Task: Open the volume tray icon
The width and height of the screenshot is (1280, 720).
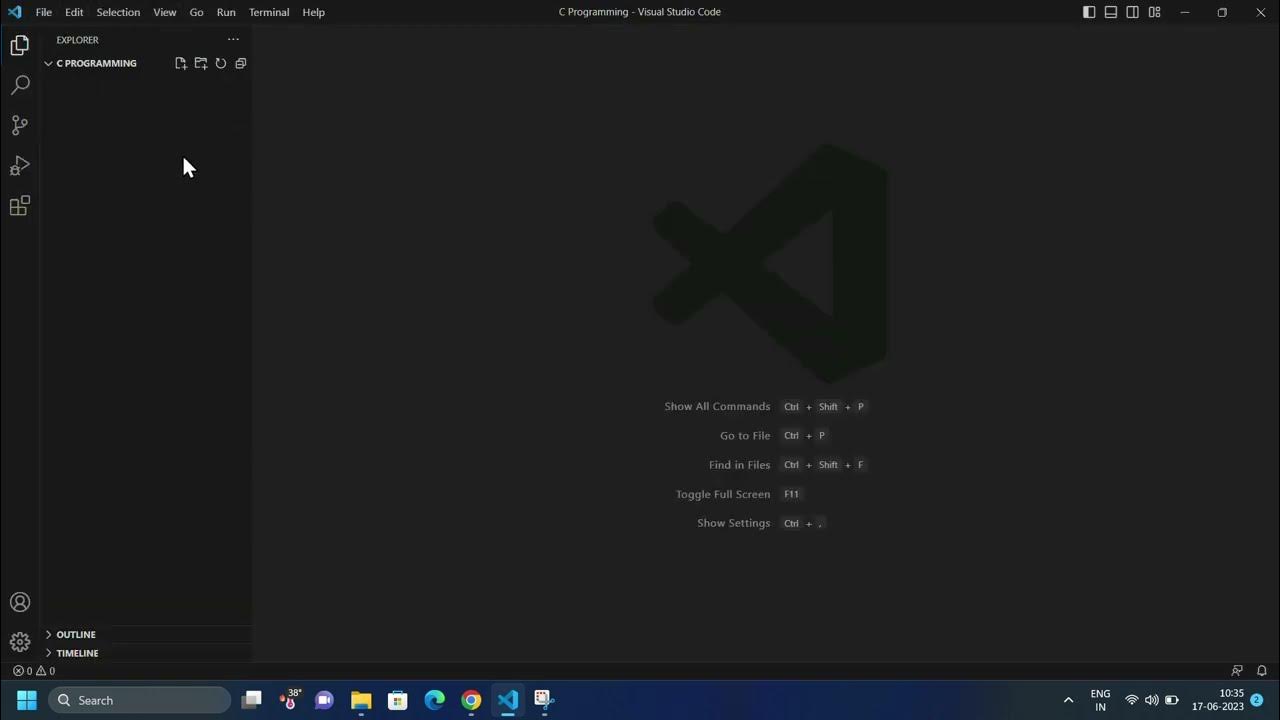Action: [1152, 700]
